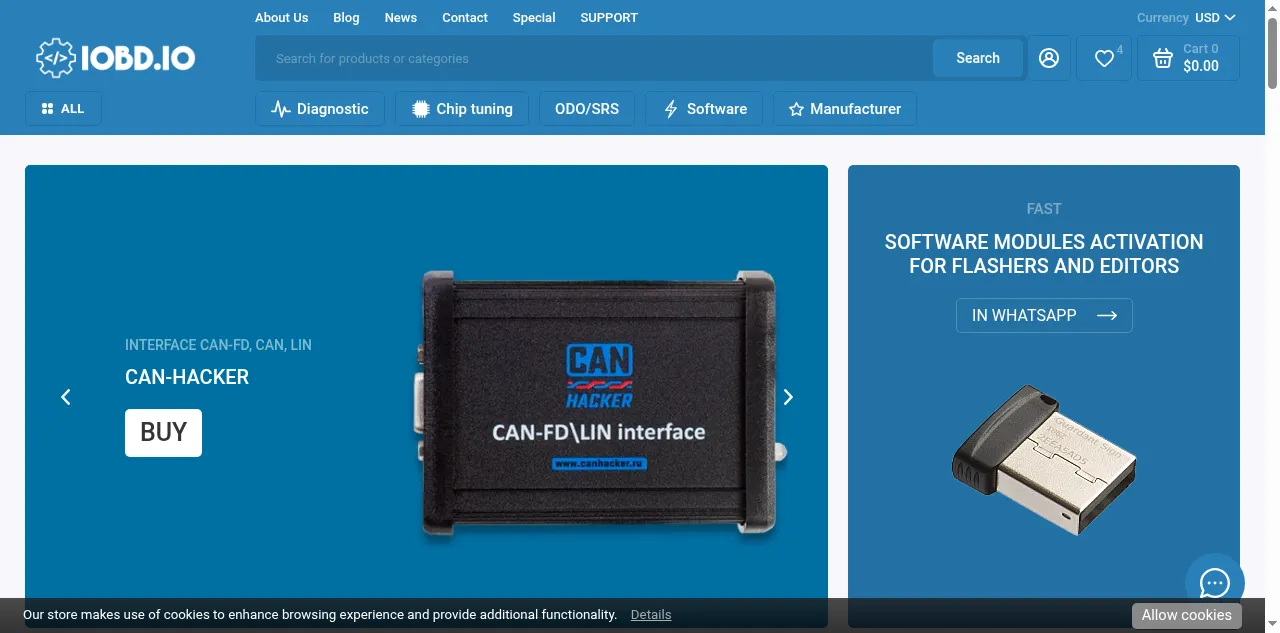Image resolution: width=1280 pixels, height=633 pixels.
Task: Open the user account icon
Action: (1049, 58)
